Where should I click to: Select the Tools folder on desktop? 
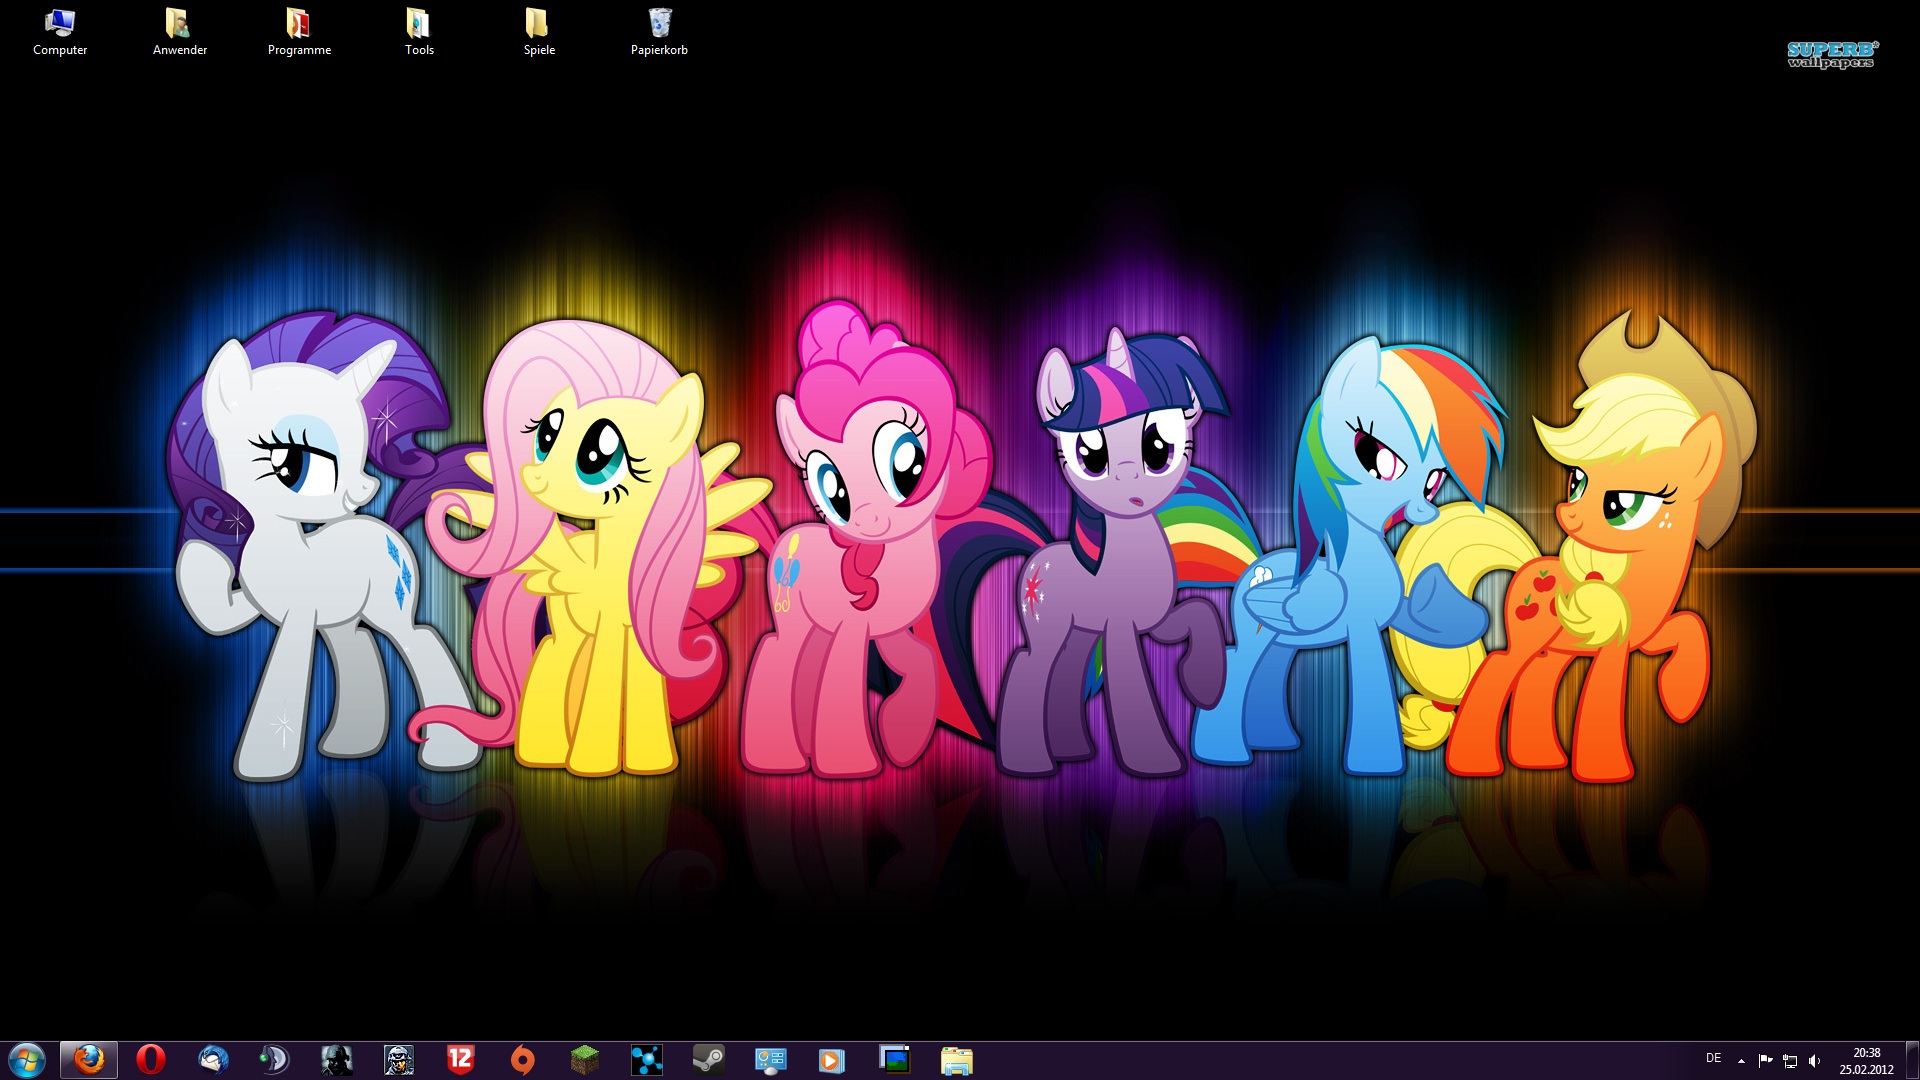[419, 32]
